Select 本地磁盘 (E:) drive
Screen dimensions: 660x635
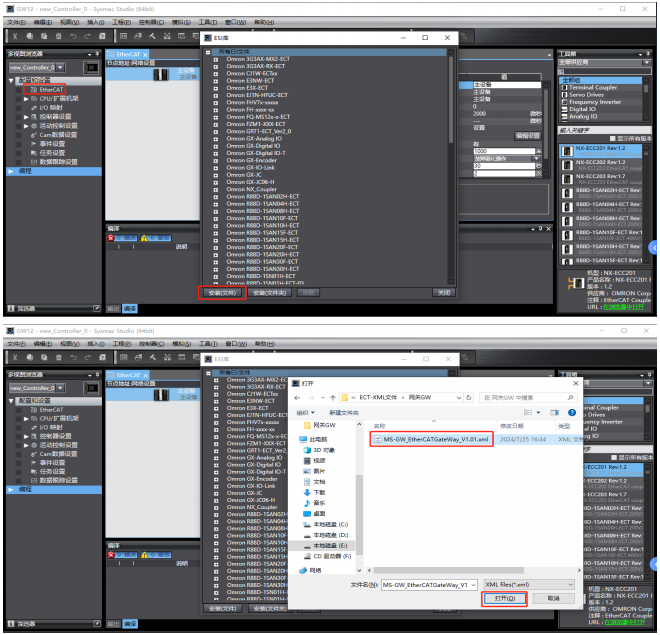[330, 546]
